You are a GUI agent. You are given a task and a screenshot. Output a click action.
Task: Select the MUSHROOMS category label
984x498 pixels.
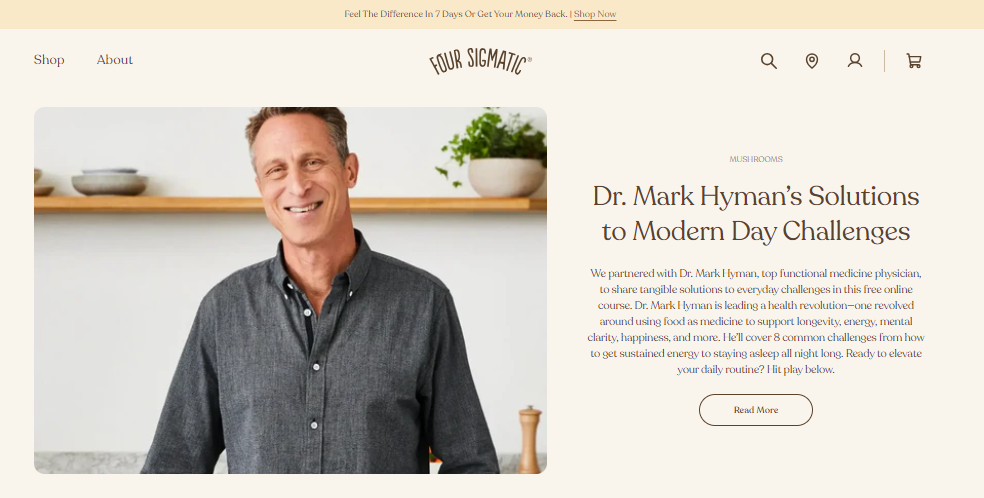coord(756,159)
